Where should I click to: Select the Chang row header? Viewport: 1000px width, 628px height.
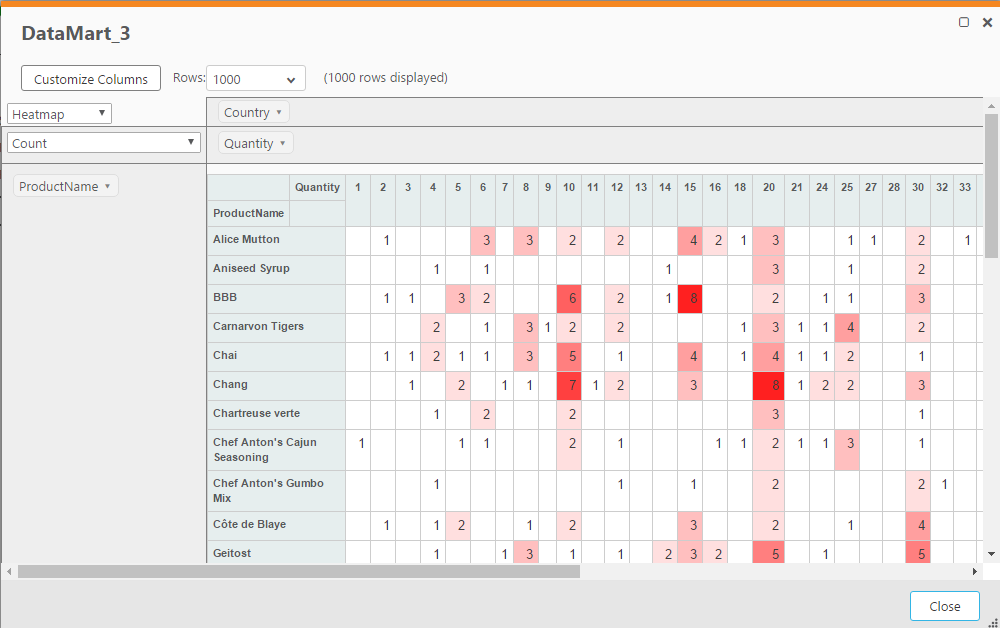point(276,386)
